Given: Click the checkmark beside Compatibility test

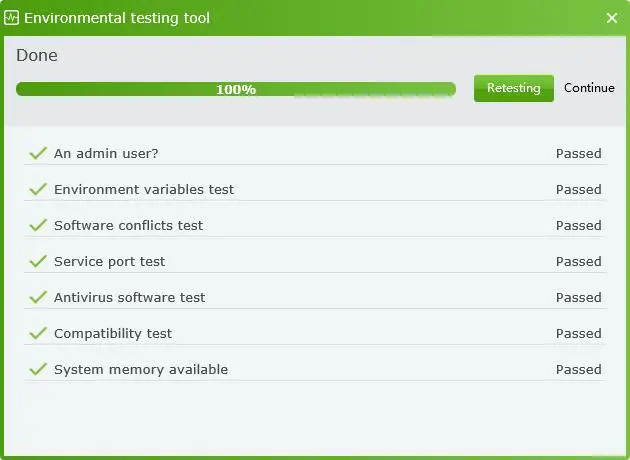Looking at the screenshot, I should [39, 333].
